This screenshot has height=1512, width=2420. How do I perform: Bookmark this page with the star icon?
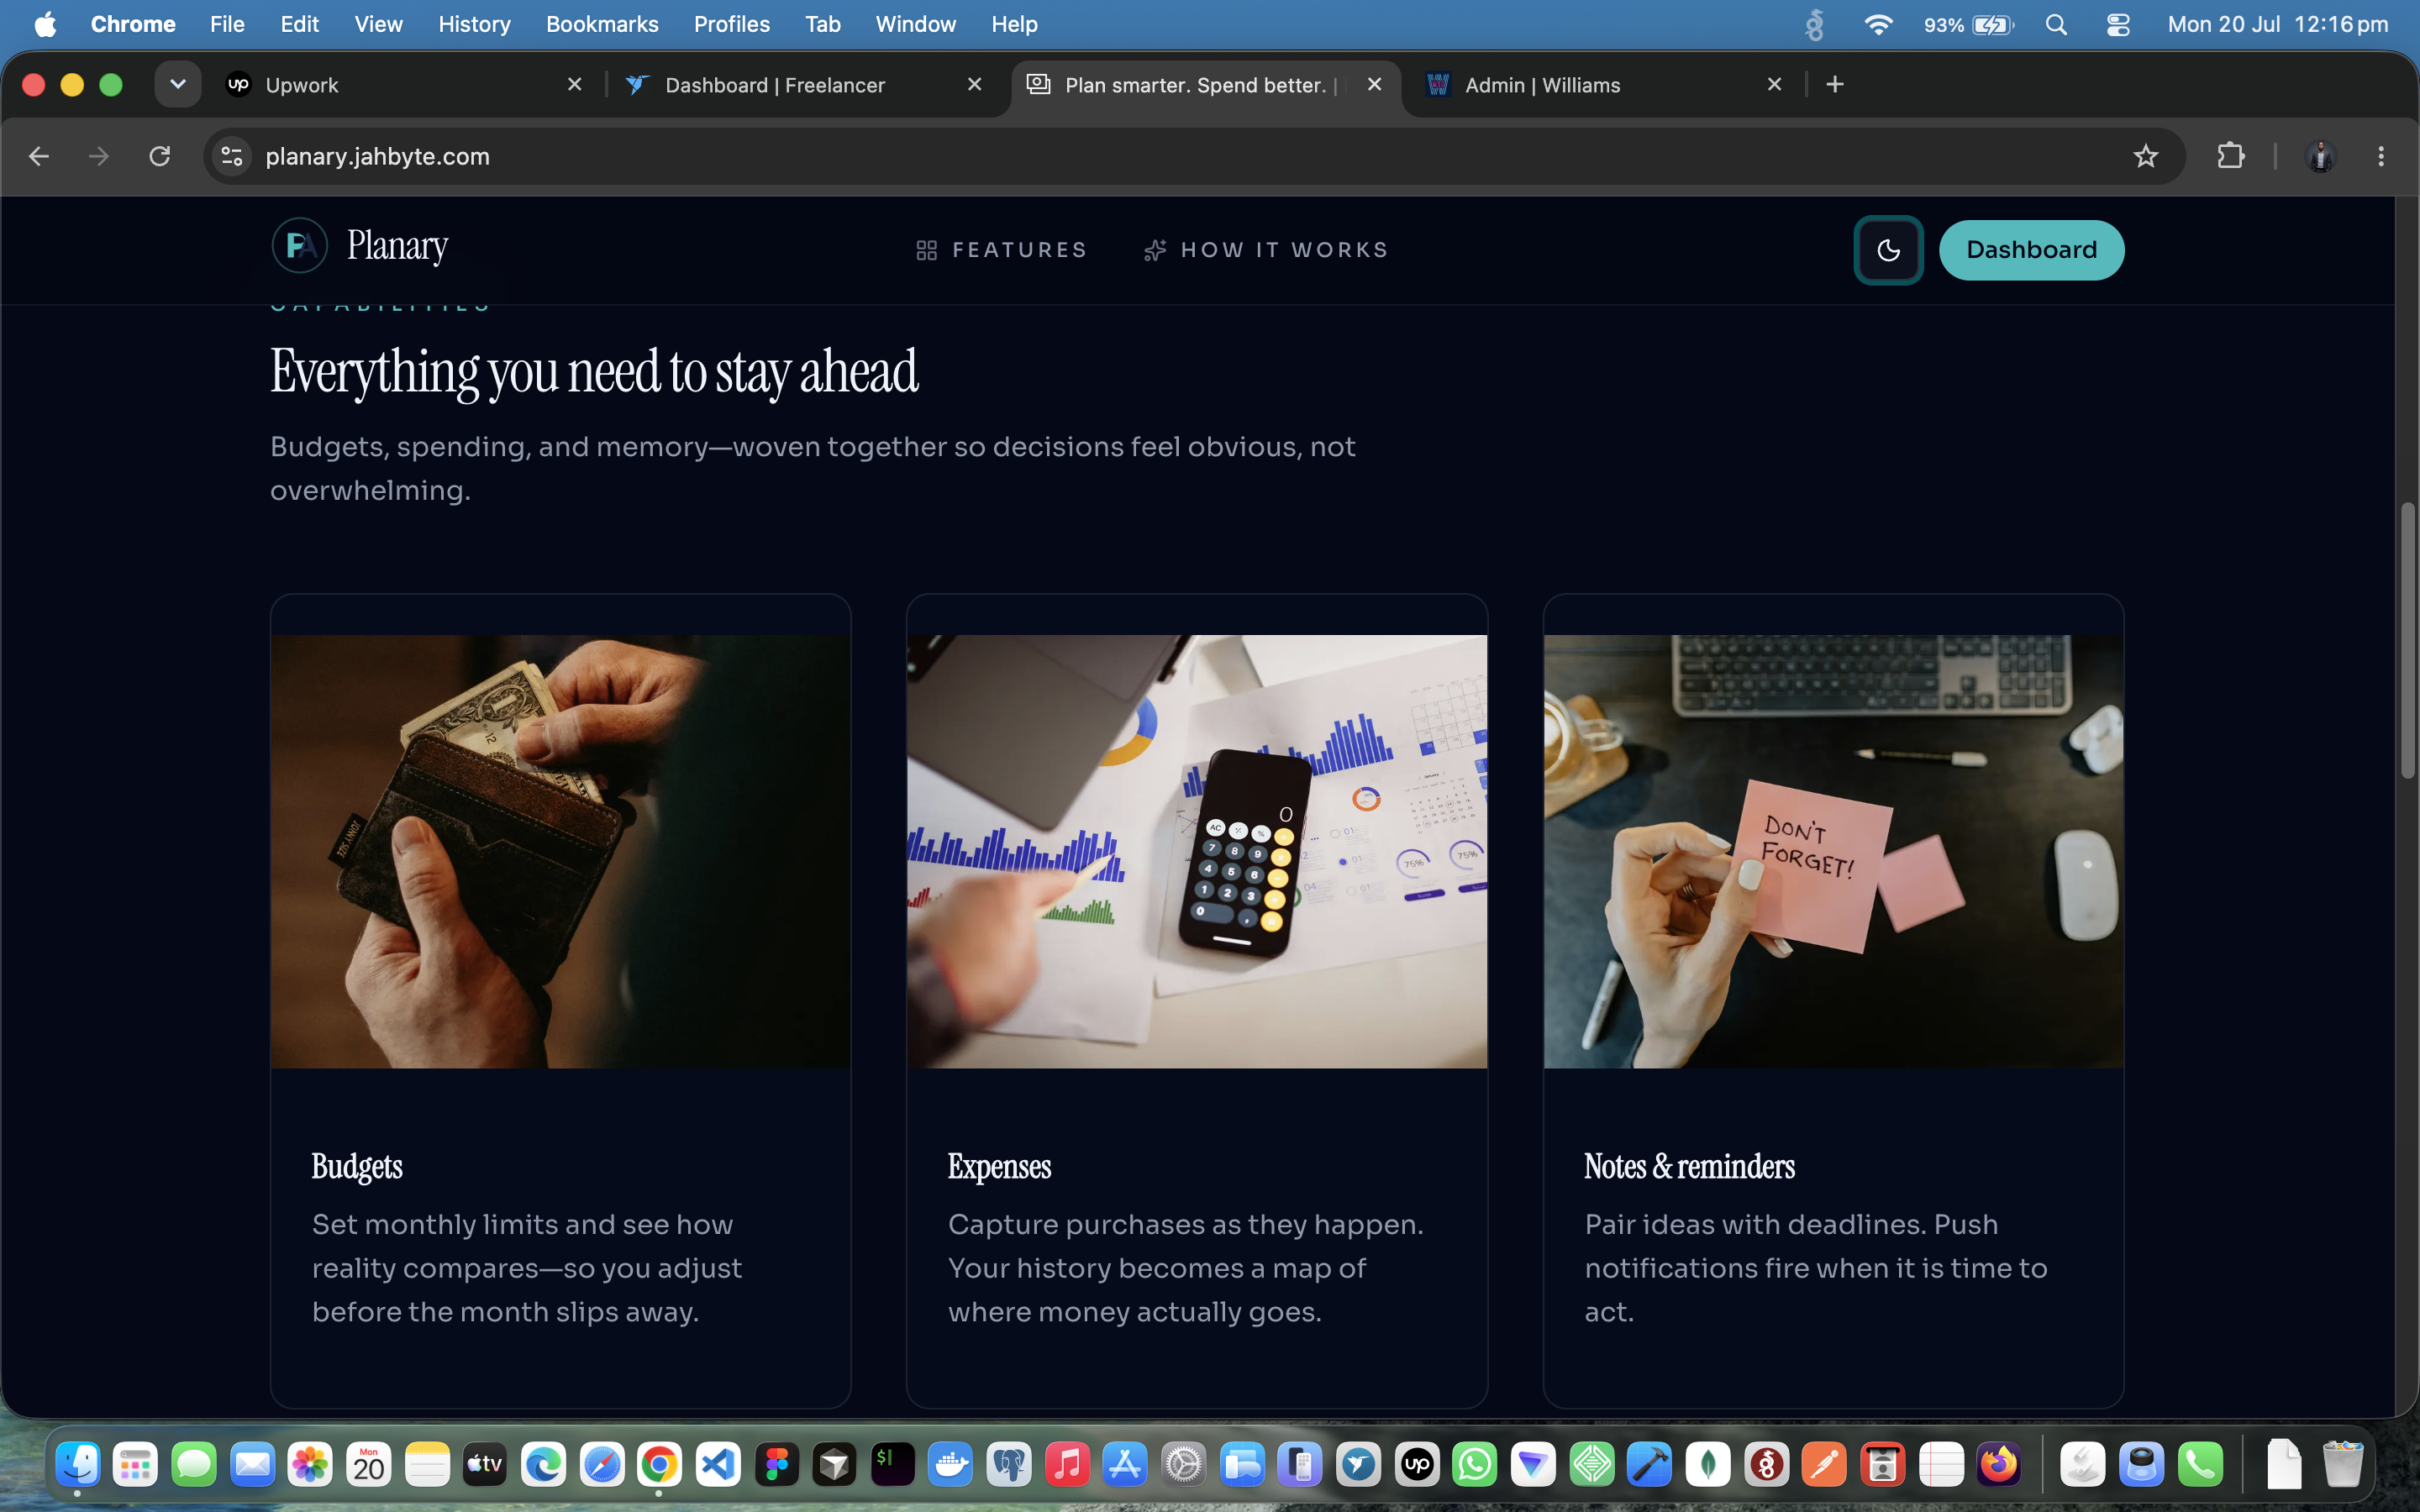[2146, 157]
